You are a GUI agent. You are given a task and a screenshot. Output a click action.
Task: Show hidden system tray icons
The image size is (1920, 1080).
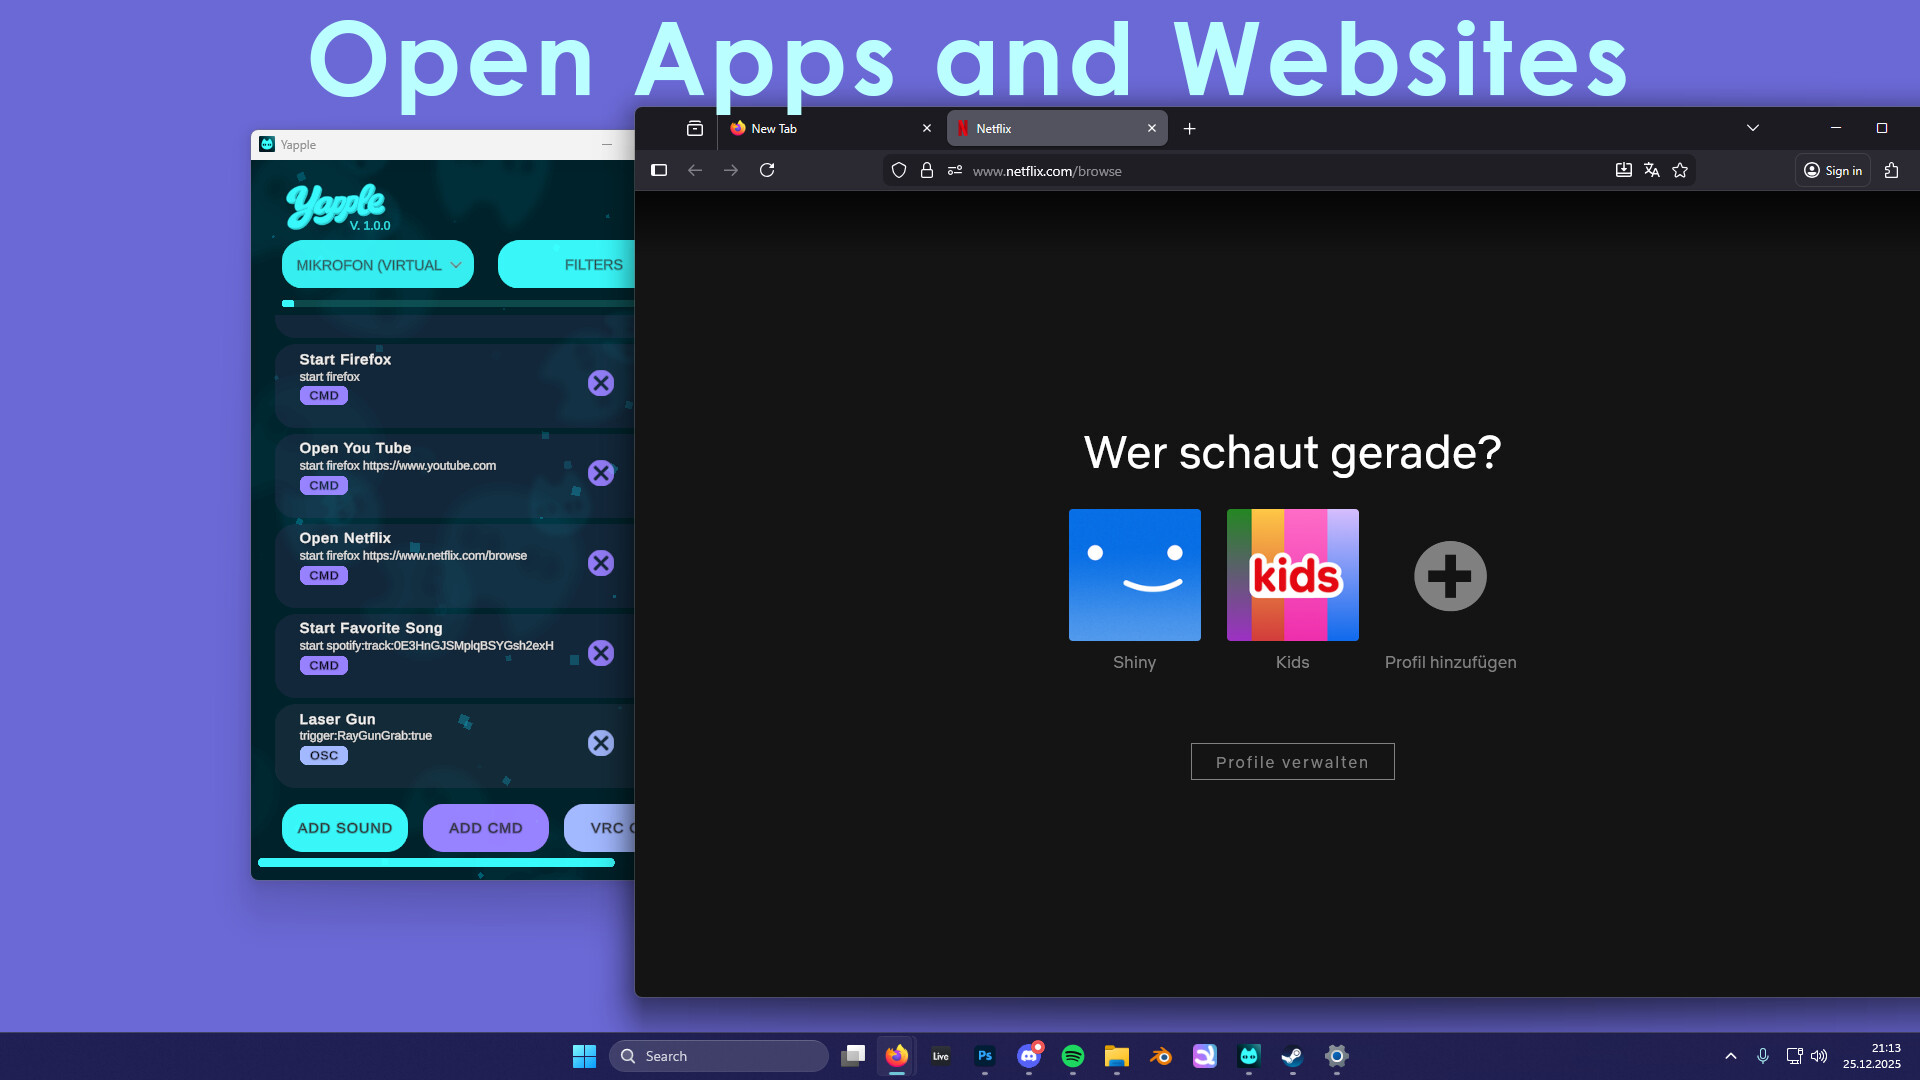(1731, 1056)
